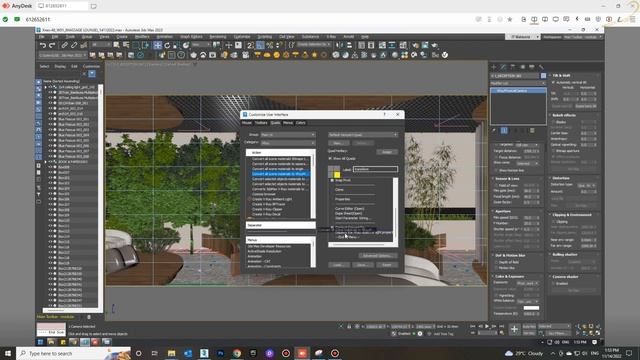Enable Clipping checkbox
The height and width of the screenshot is (360, 640).
point(553,222)
